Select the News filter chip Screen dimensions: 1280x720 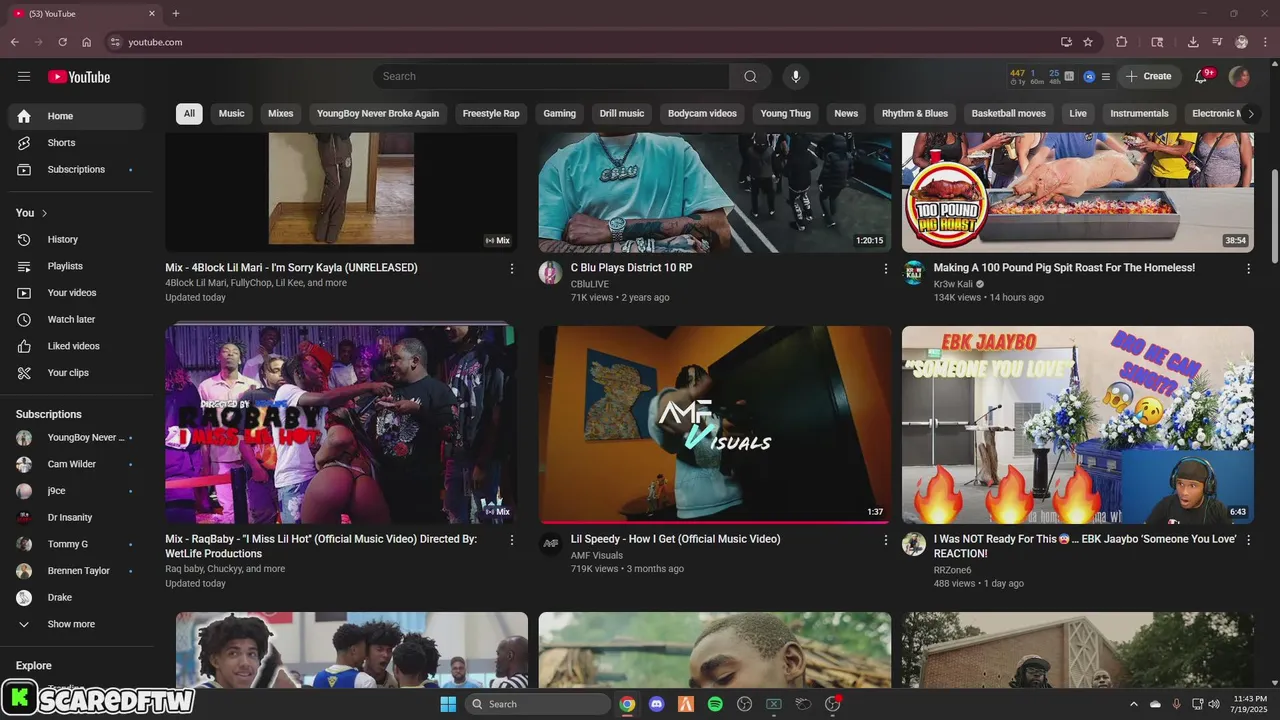846,113
